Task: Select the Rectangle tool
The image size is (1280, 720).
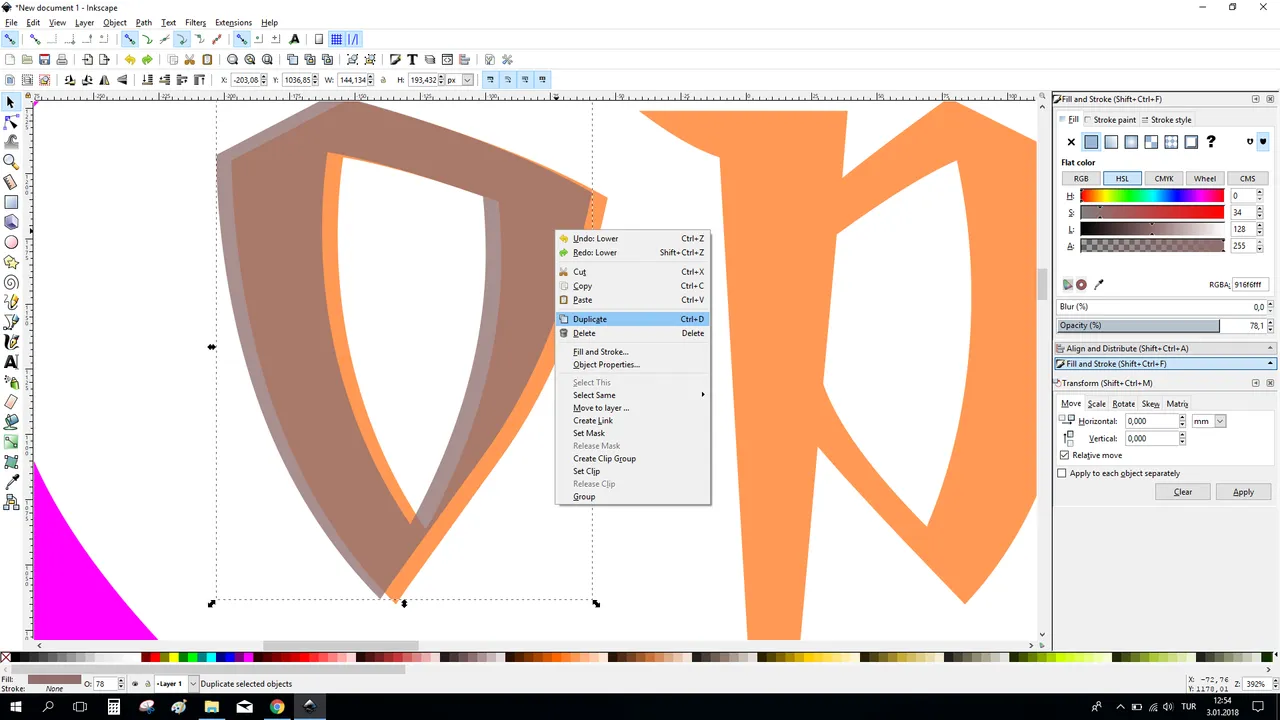Action: click(x=11, y=202)
